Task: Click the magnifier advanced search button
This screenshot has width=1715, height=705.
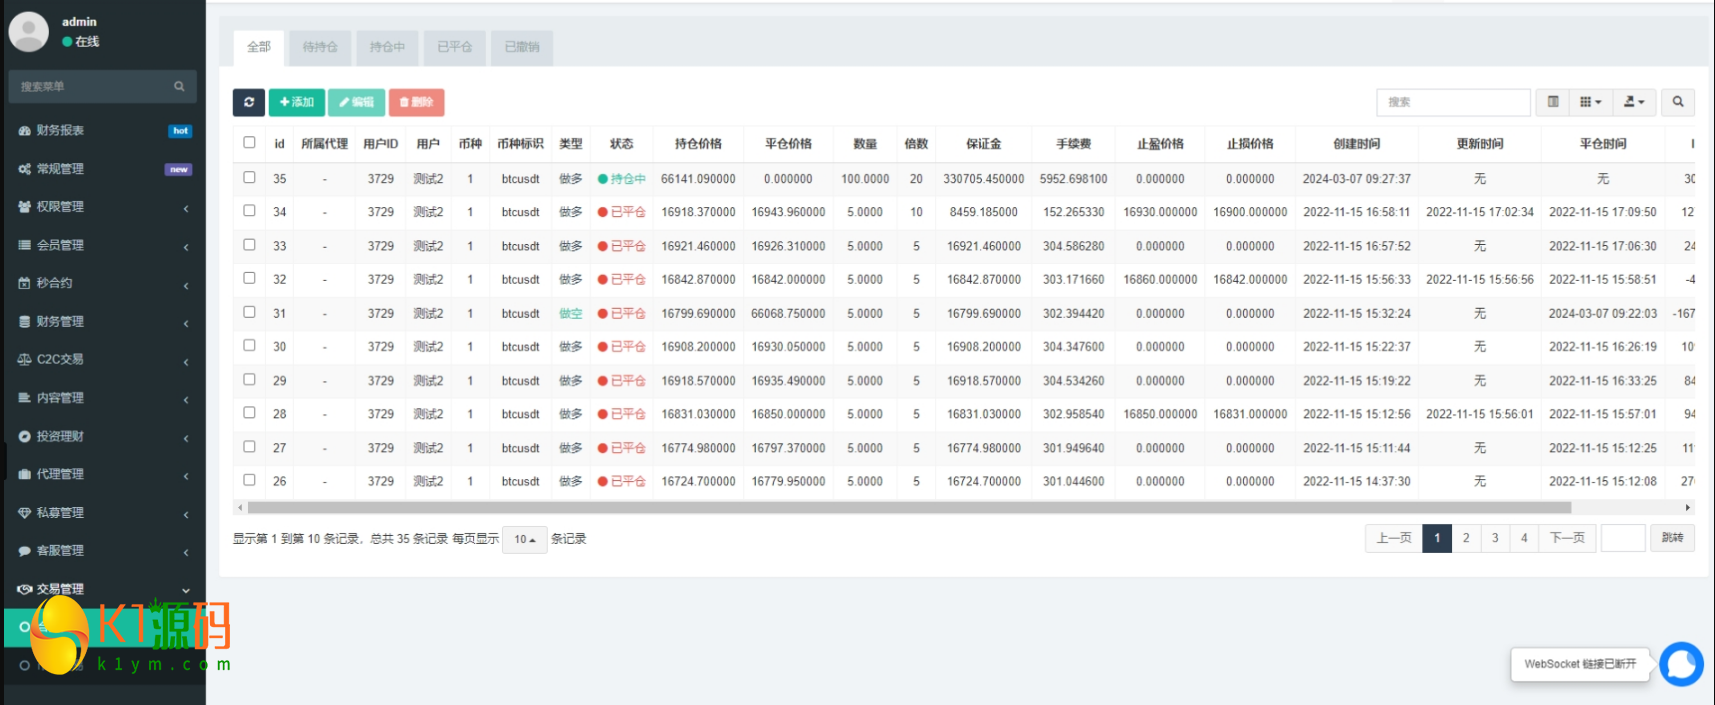Action: [1678, 102]
